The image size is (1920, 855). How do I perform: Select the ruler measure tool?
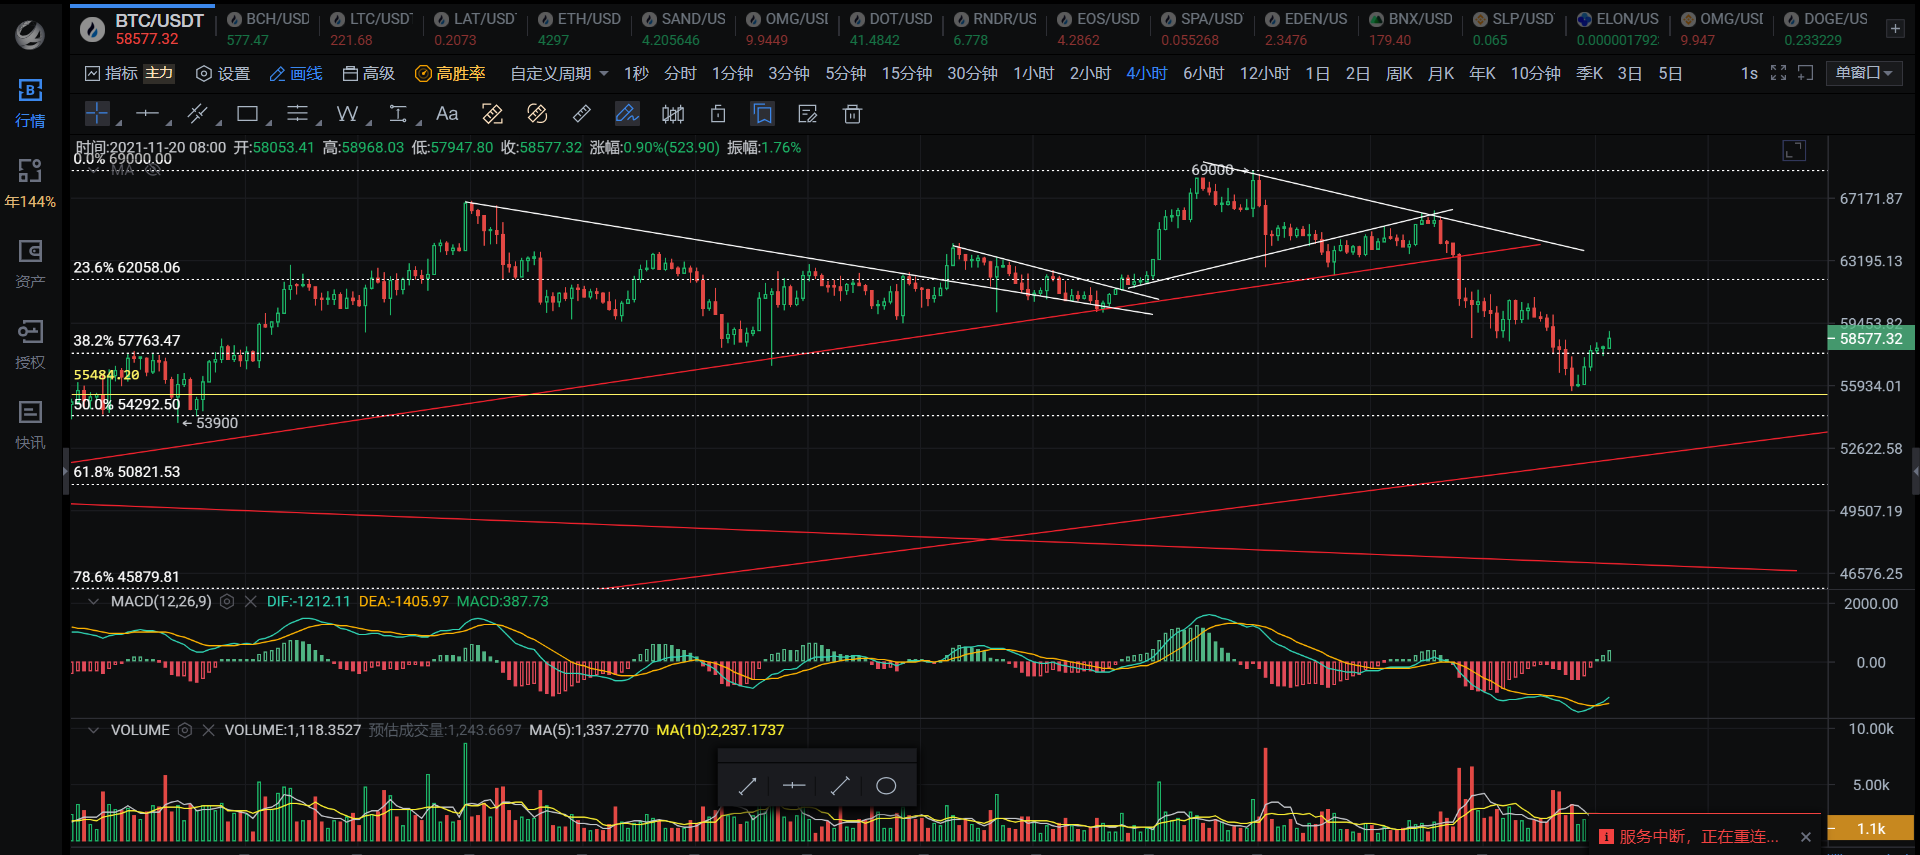point(581,114)
